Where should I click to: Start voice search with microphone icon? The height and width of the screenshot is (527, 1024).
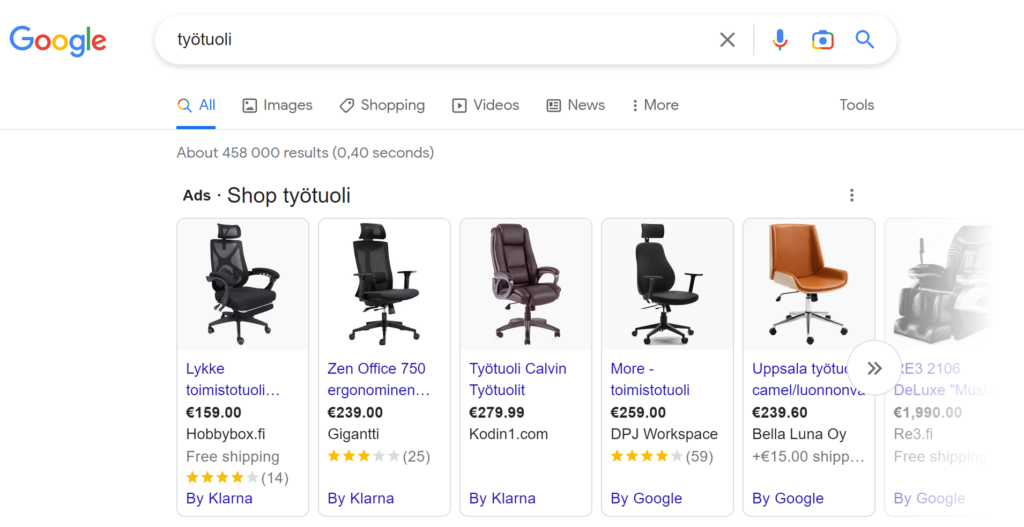[x=779, y=40]
